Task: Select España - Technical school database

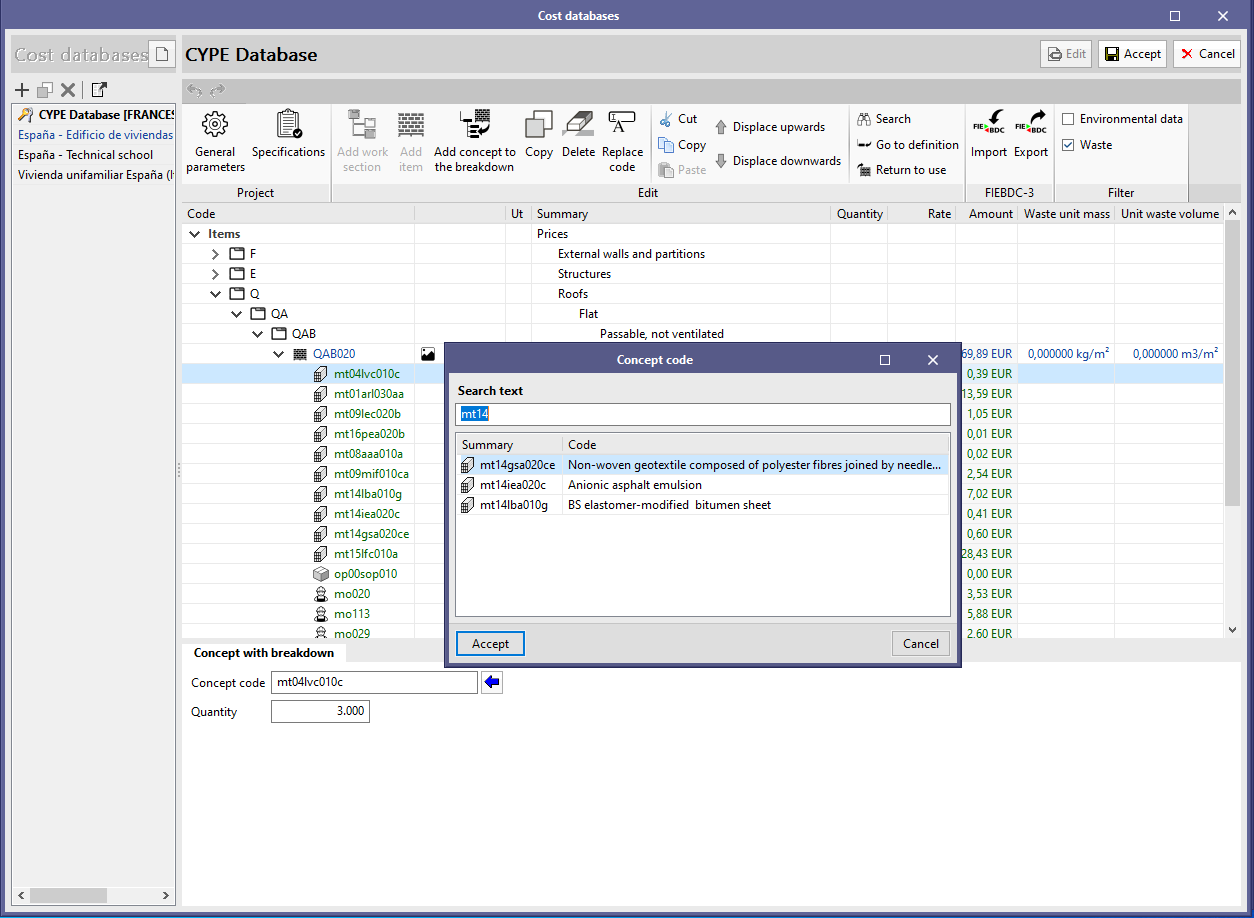Action: (x=86, y=155)
